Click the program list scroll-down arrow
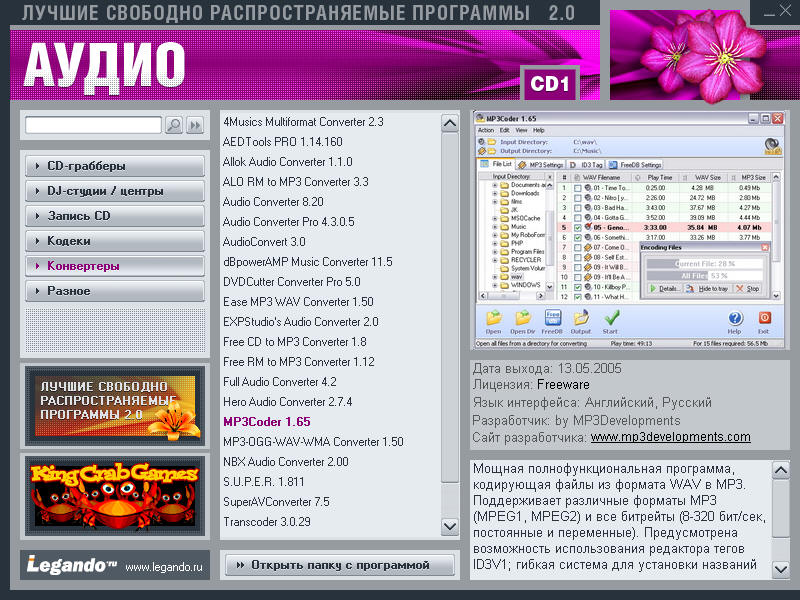Screen dimensions: 800x600 451,525
